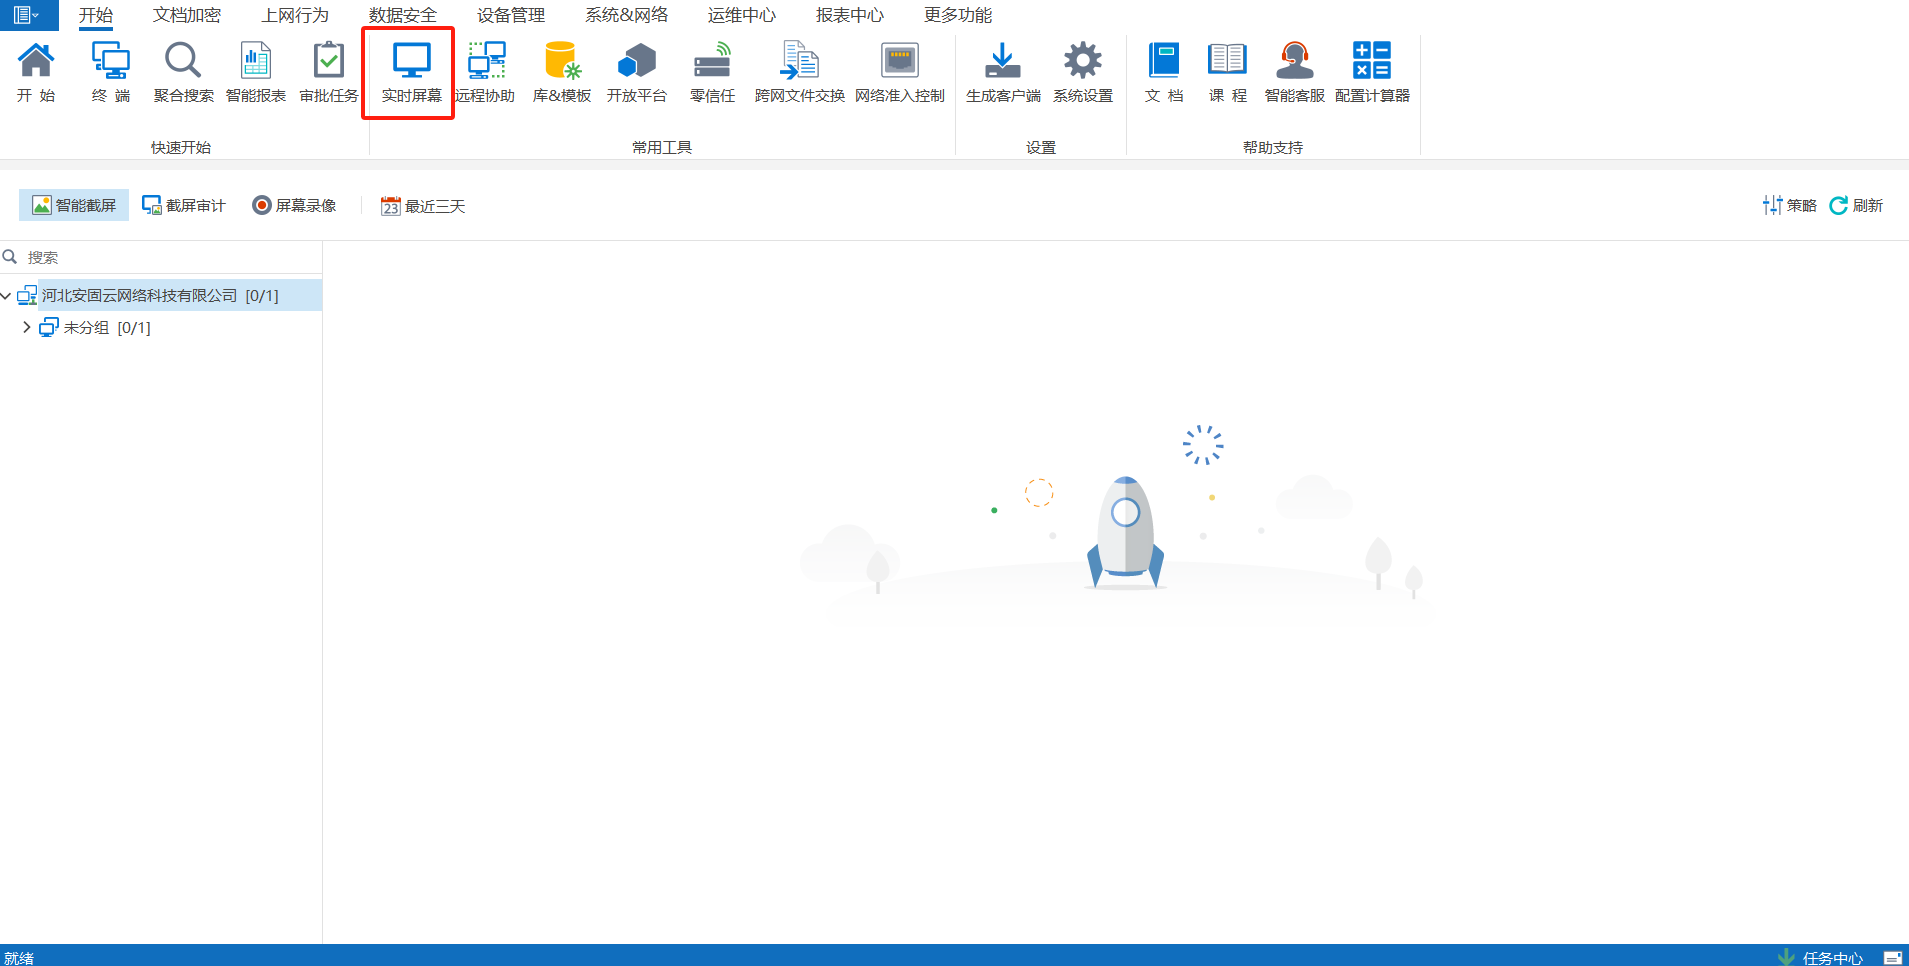Screen dimensions: 1909x966
Task: Open the 实时屏幕 real-time screen tool
Action: coord(411,72)
